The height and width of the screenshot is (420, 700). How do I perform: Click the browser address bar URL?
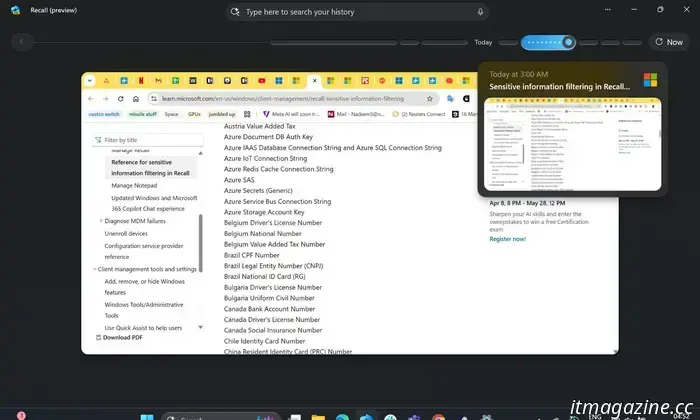point(283,99)
